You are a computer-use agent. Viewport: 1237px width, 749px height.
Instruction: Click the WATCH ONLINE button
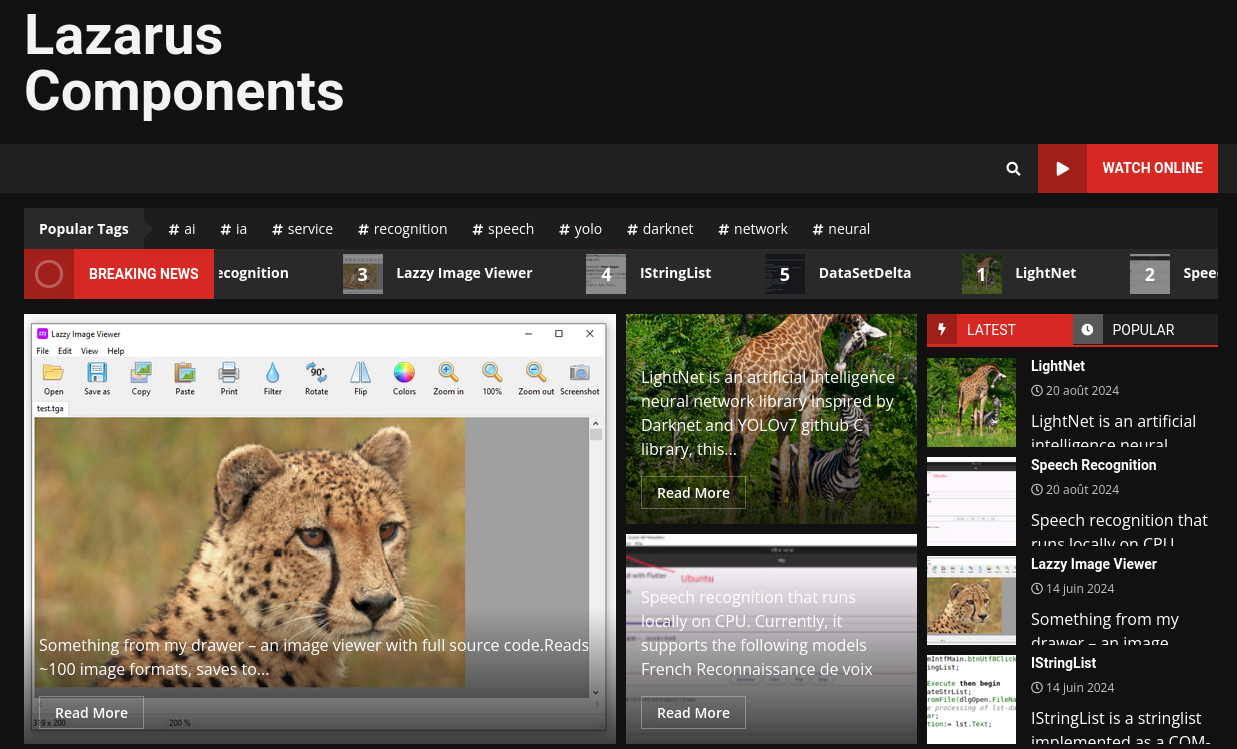tap(1152, 168)
